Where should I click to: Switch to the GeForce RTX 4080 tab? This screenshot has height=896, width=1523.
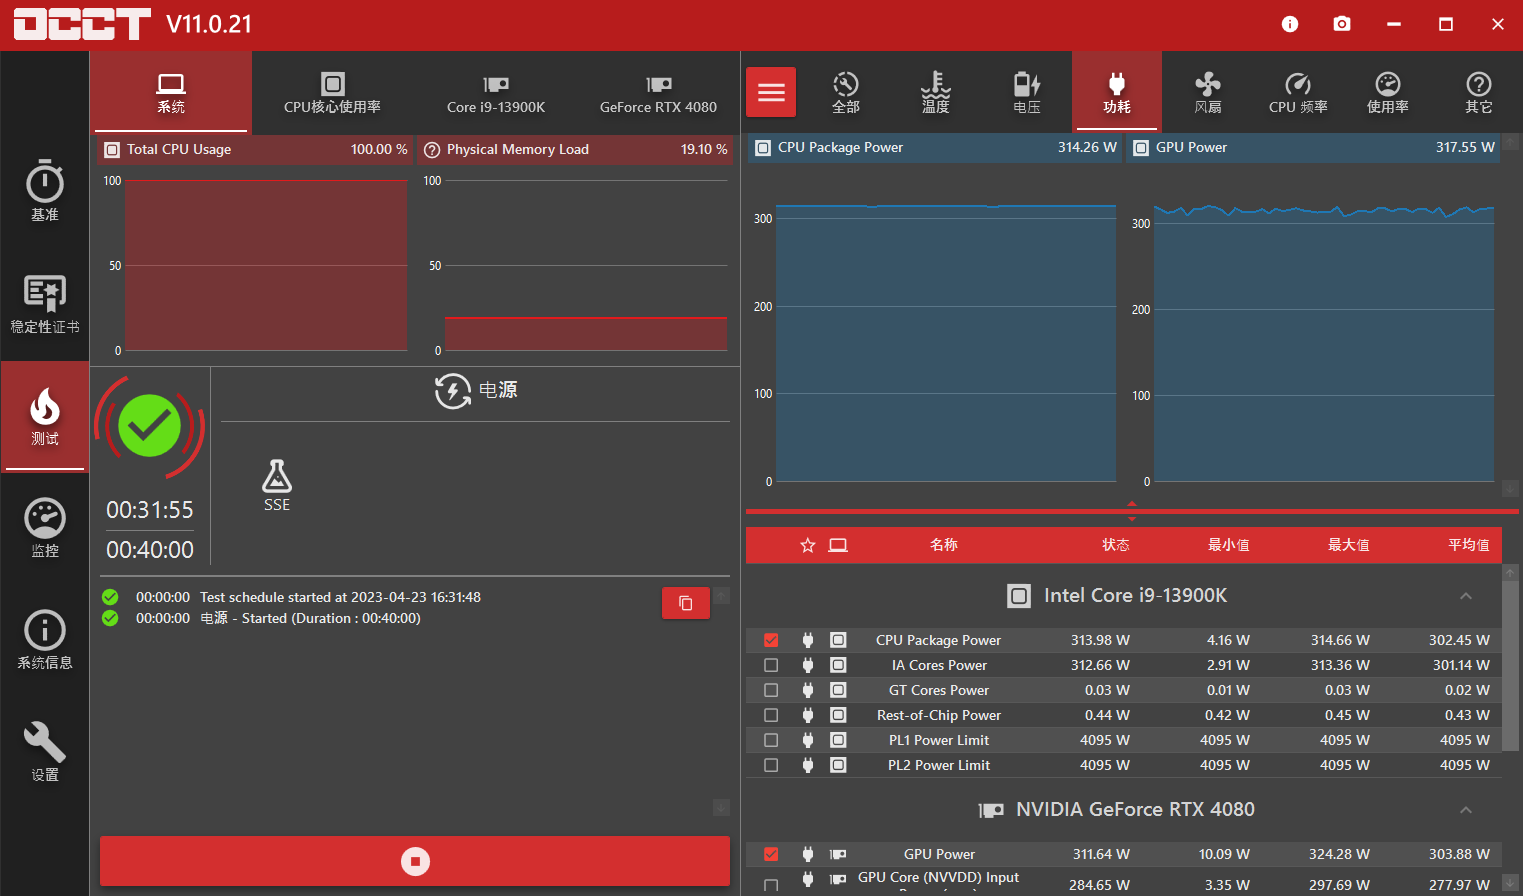coord(658,92)
